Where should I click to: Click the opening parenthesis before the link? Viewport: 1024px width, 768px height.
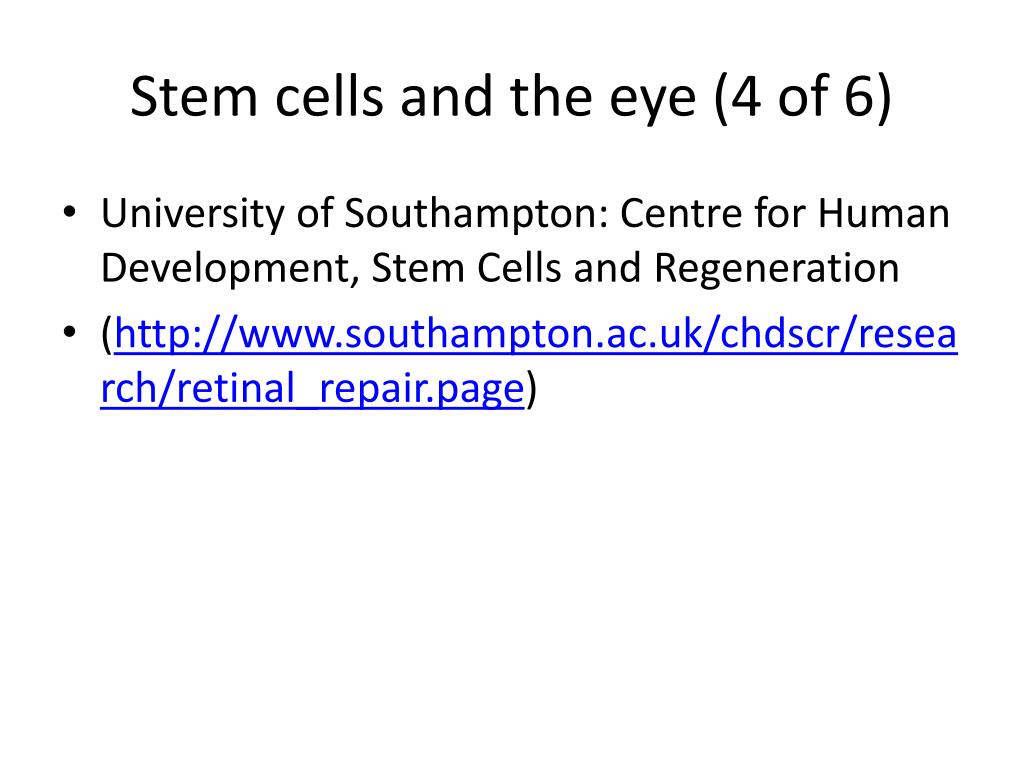coord(107,334)
